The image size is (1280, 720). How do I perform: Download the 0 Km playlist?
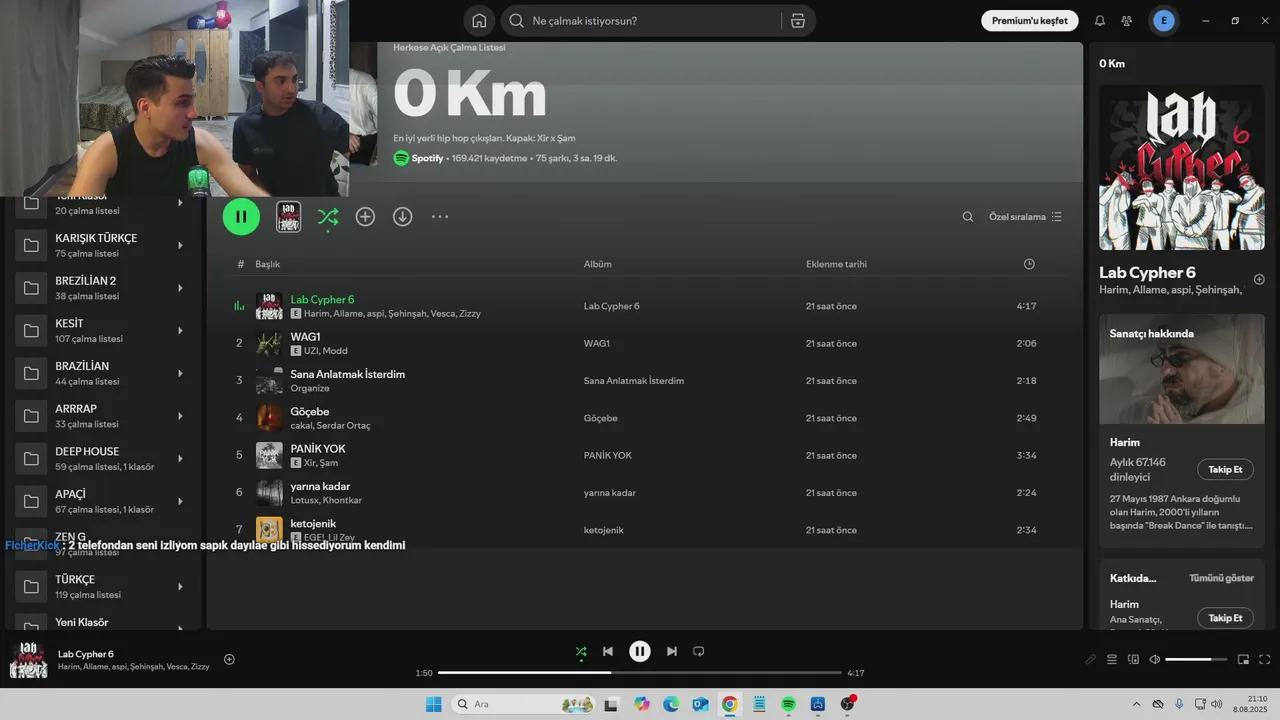pyautogui.click(x=402, y=216)
